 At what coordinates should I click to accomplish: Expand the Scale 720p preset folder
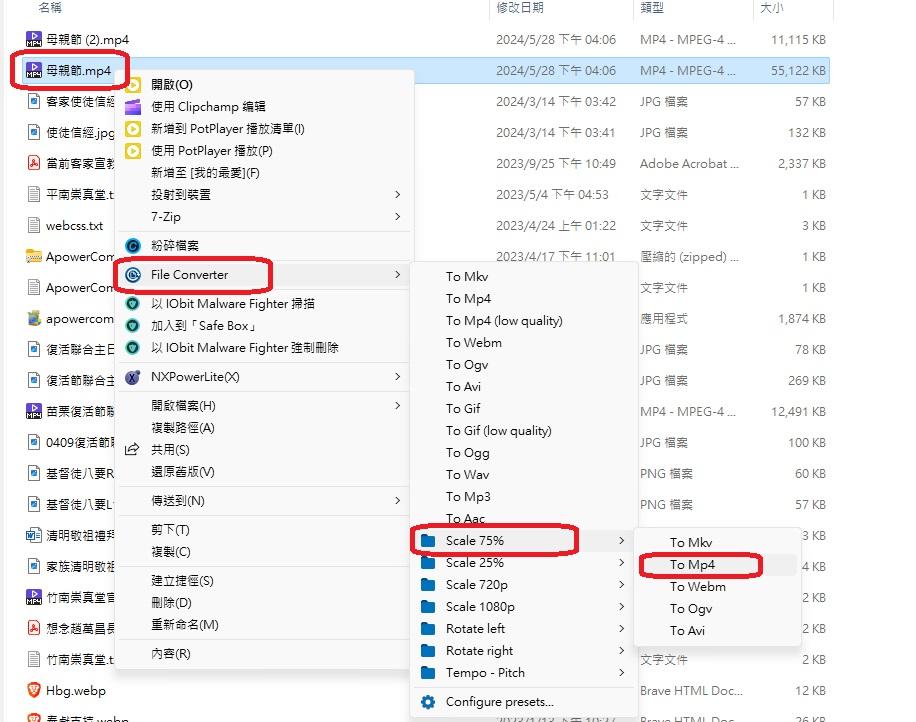pos(476,585)
